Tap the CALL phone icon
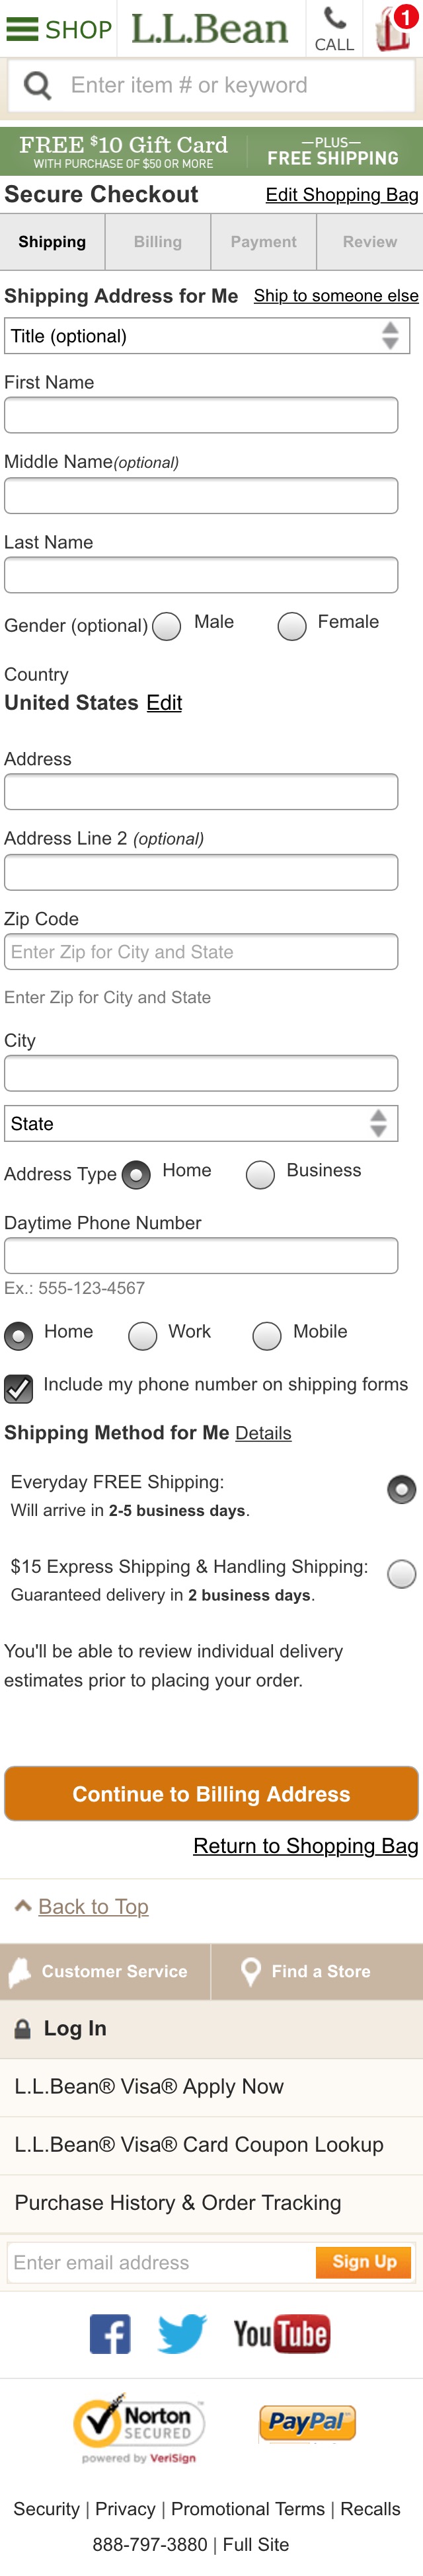 (334, 29)
